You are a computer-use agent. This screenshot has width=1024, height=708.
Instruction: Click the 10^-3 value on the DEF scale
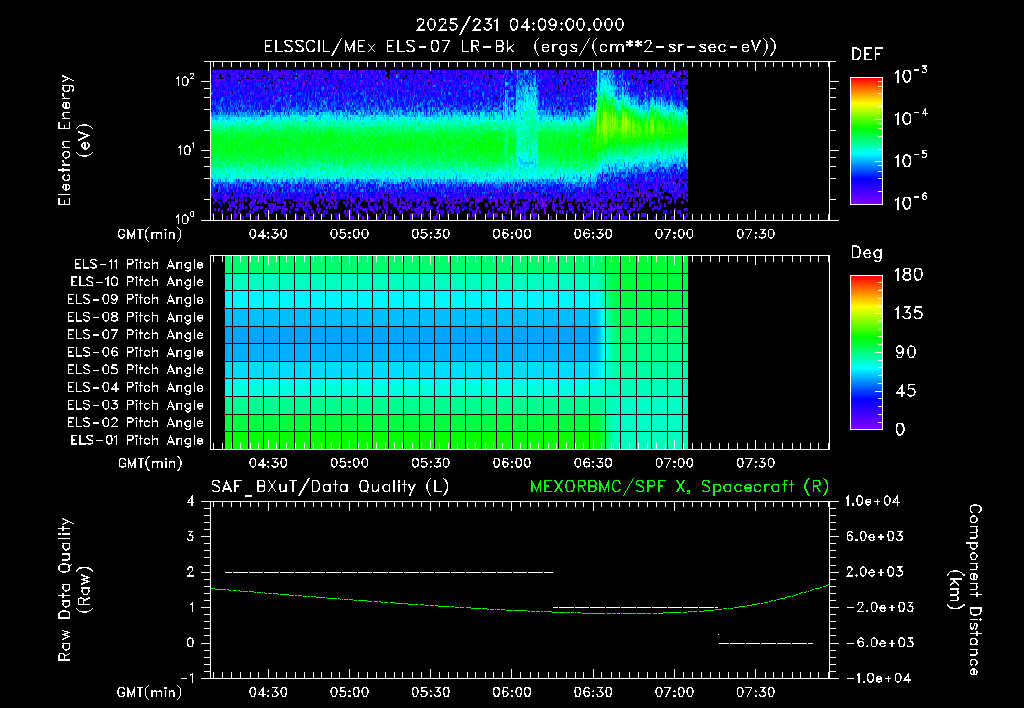[x=910, y=76]
